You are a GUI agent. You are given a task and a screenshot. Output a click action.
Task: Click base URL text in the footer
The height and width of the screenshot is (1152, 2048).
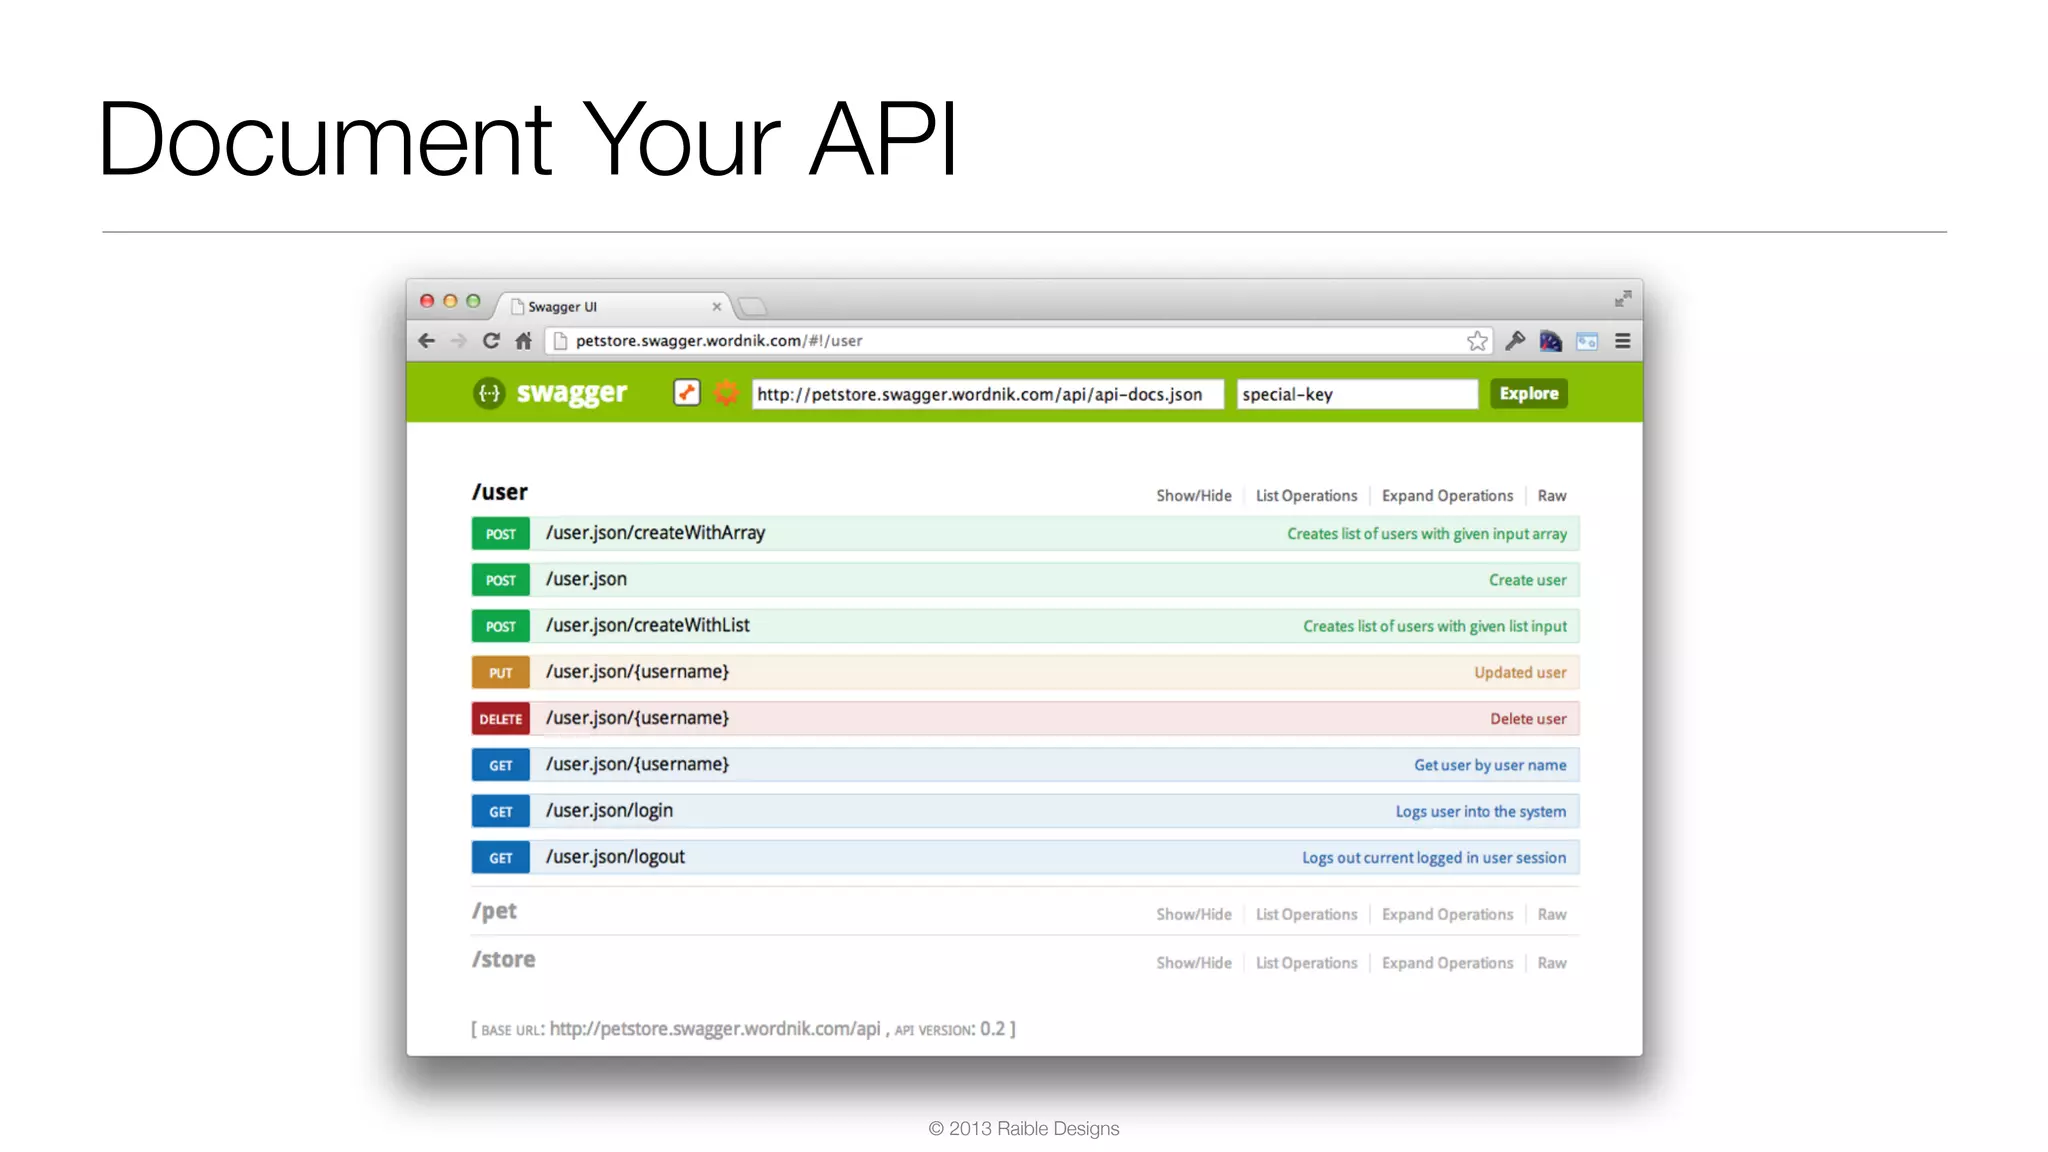pos(715,1029)
